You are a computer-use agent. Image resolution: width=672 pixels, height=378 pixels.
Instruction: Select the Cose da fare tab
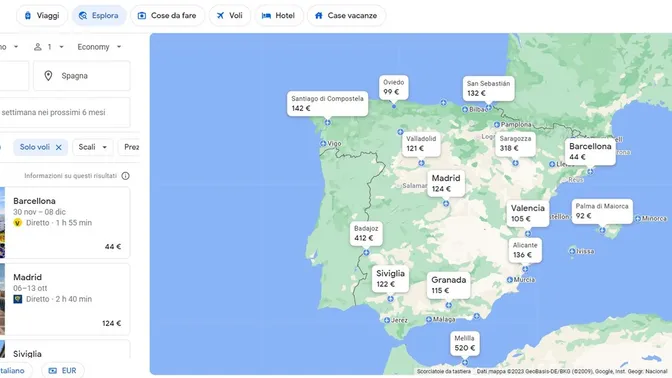coord(167,15)
